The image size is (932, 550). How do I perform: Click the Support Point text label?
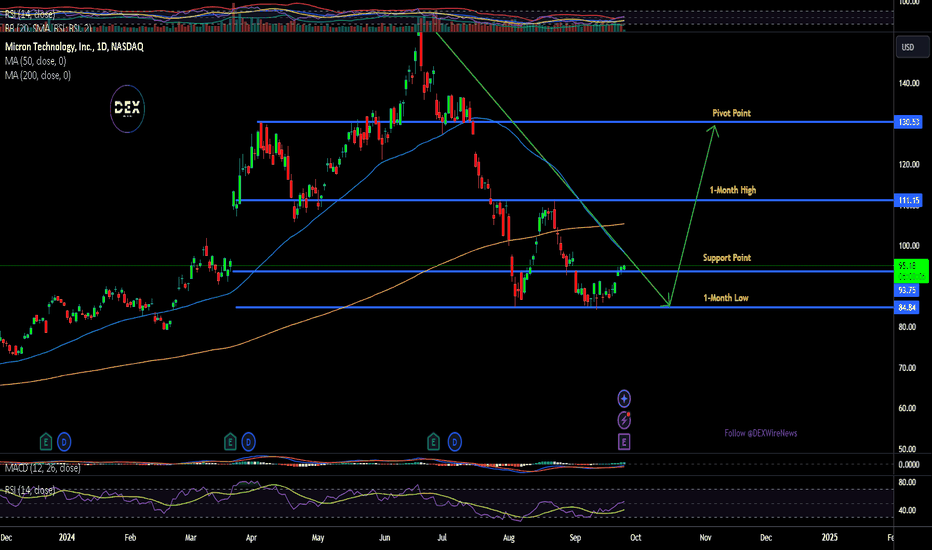pos(727,257)
